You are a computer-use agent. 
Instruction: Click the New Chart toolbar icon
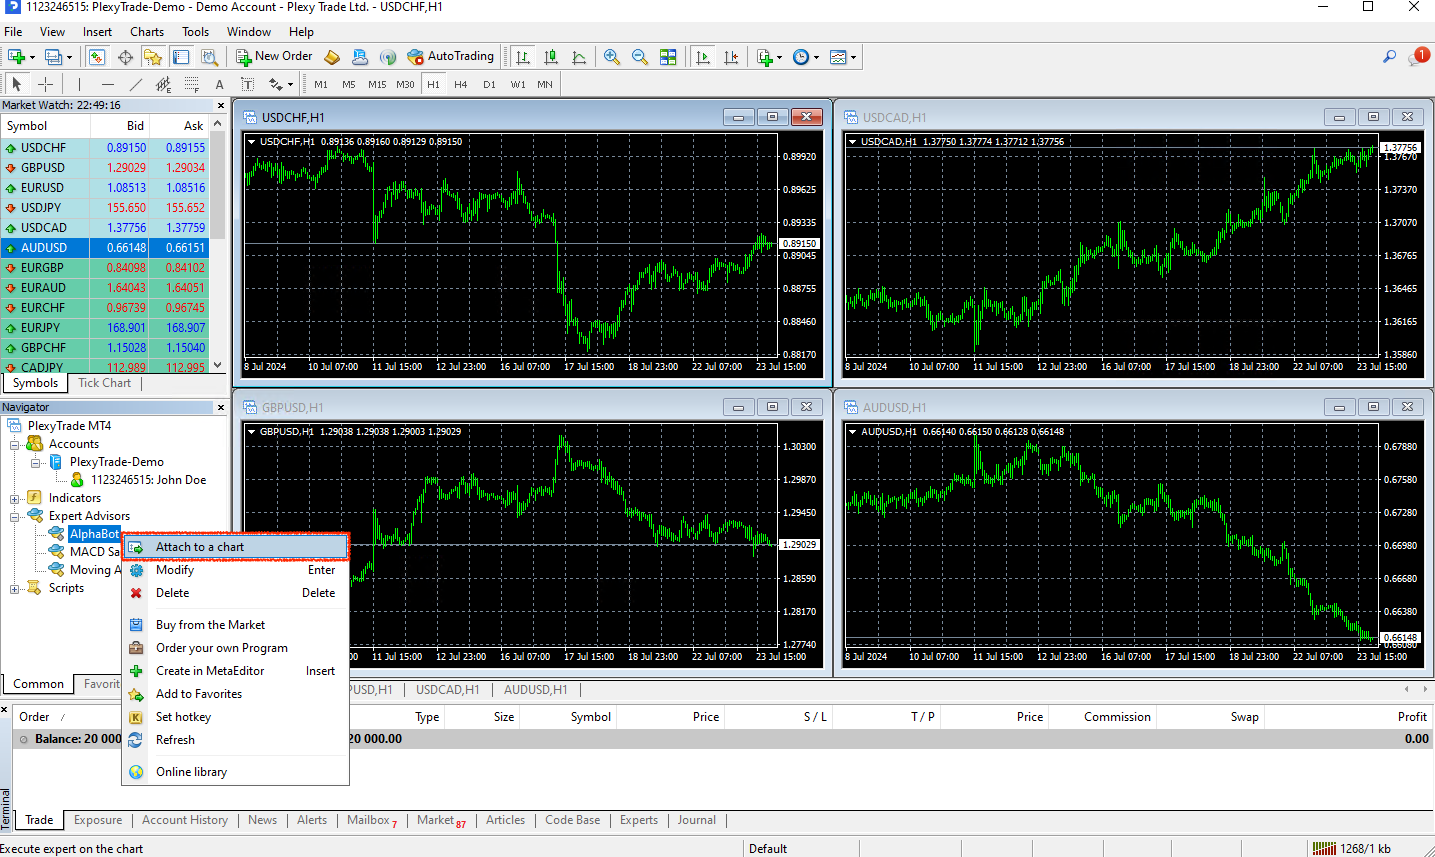tap(17, 57)
